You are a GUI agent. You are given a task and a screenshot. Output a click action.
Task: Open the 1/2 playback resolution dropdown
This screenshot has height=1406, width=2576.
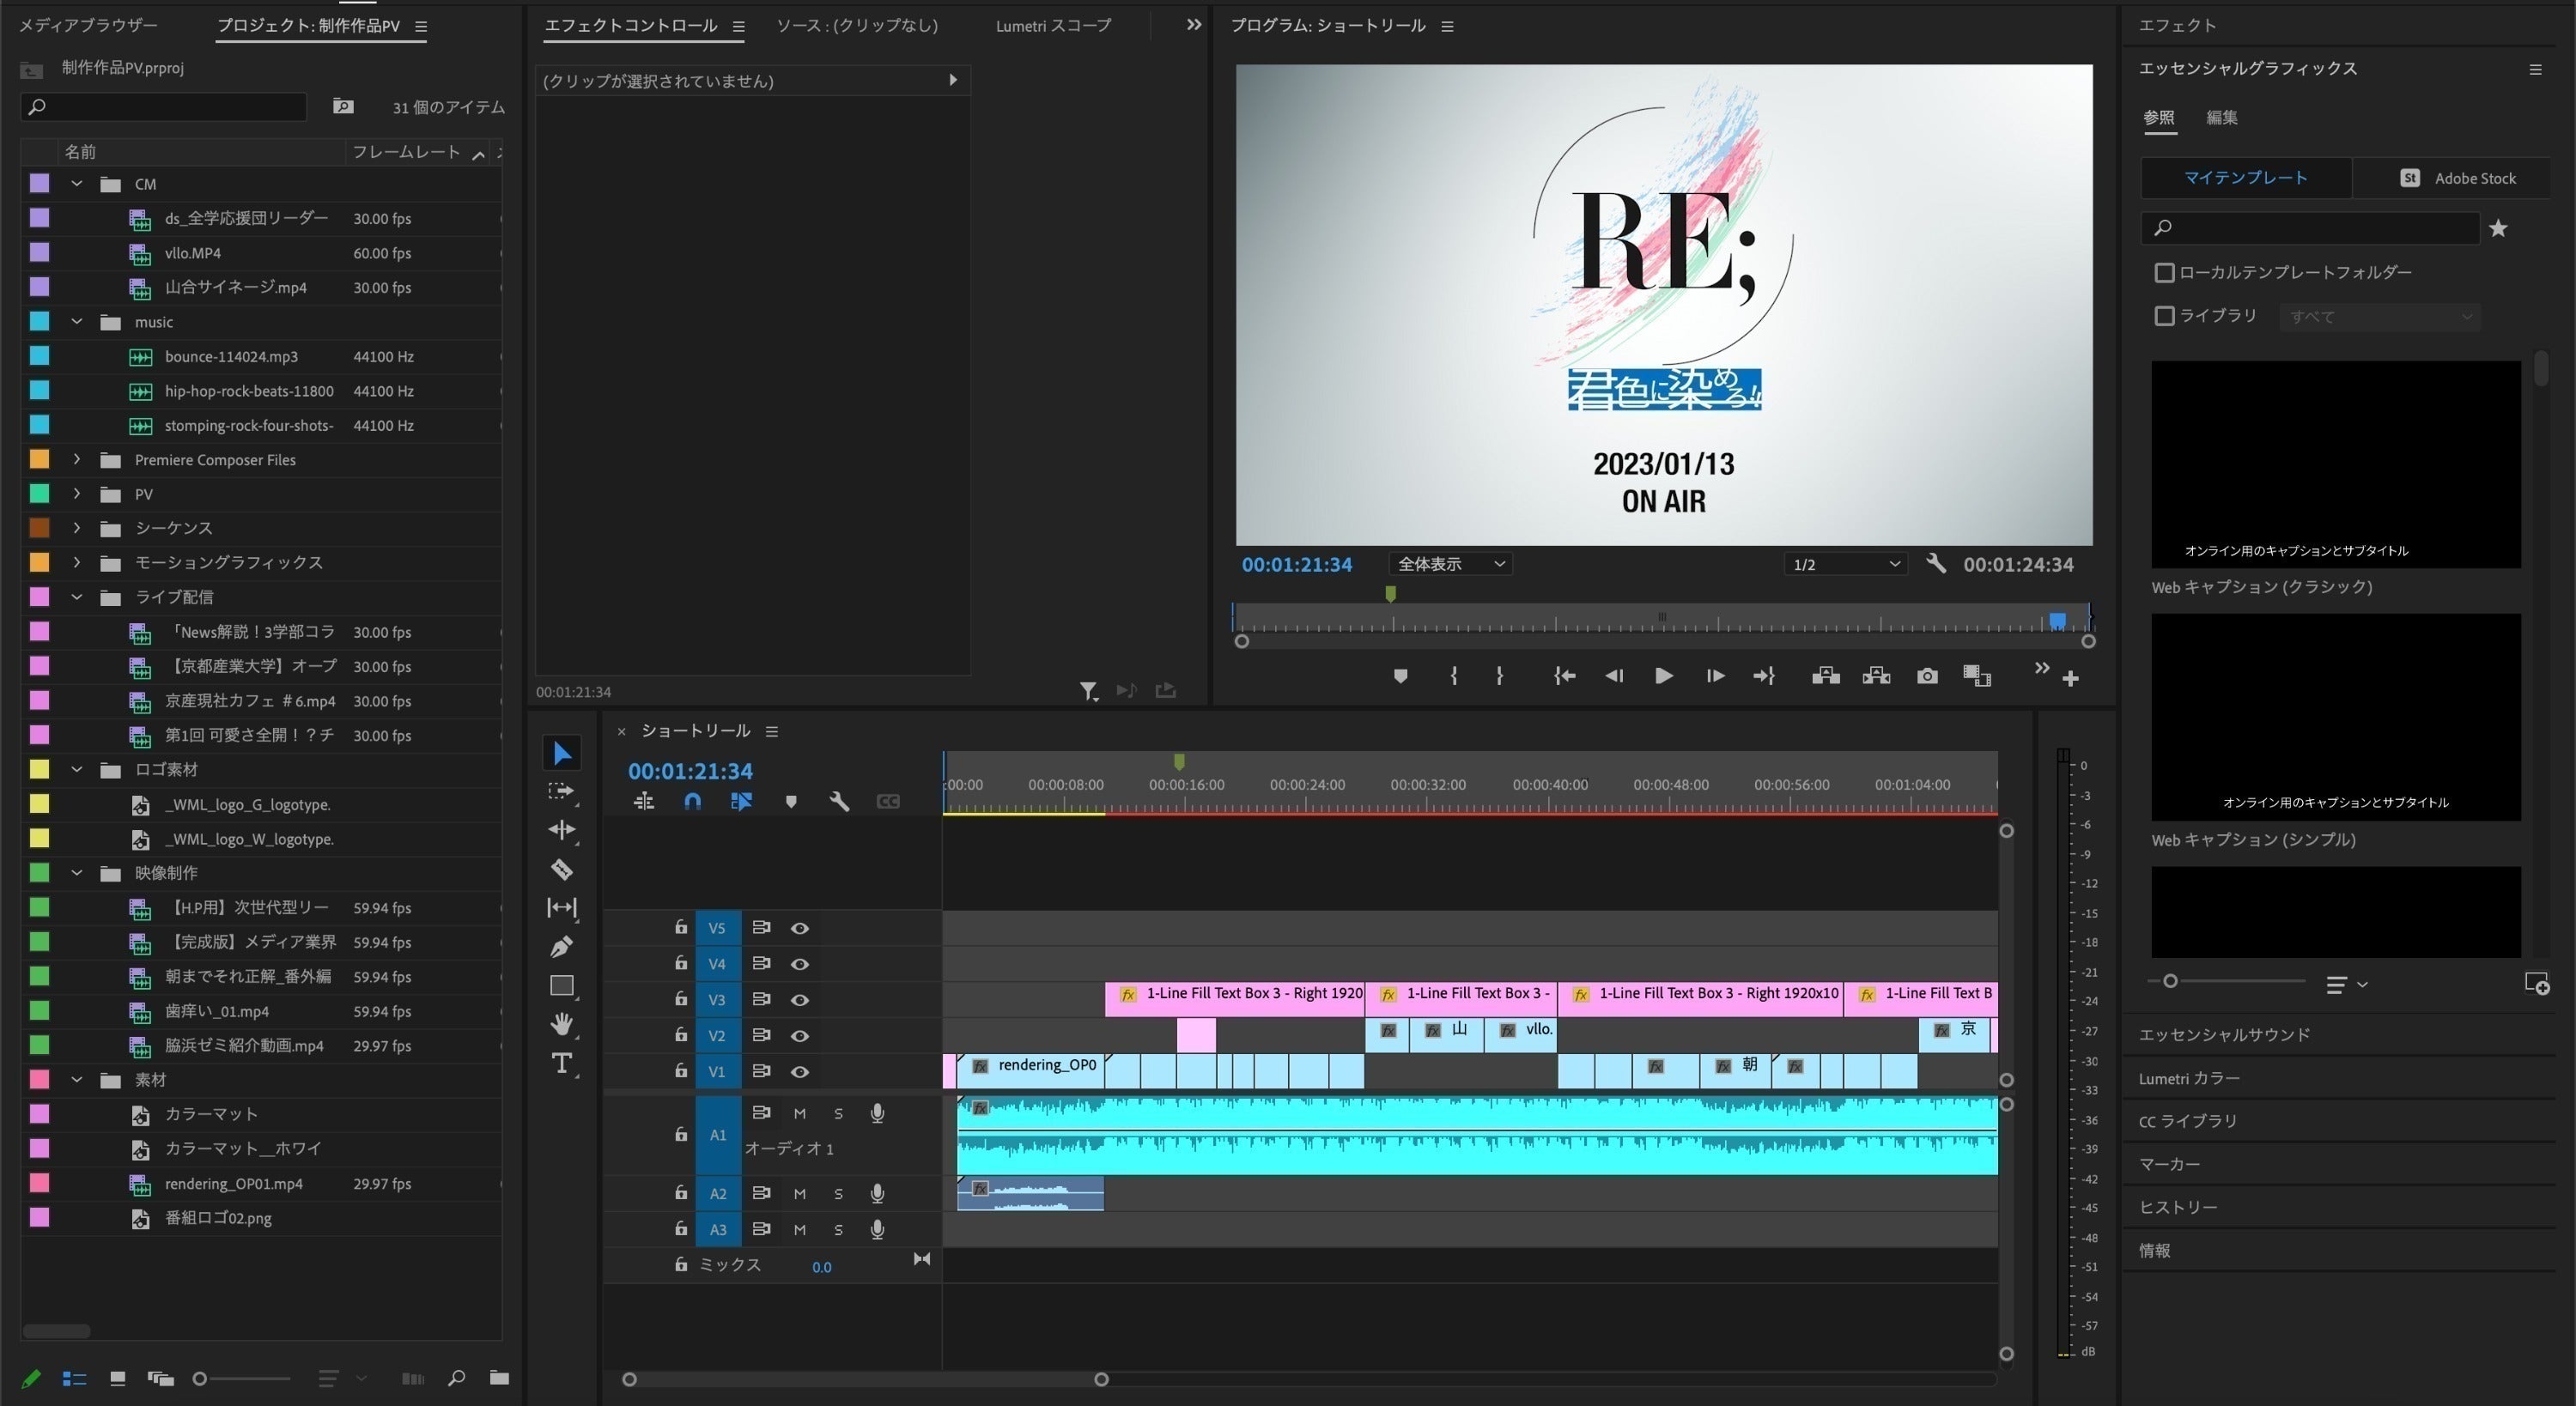coord(1845,564)
